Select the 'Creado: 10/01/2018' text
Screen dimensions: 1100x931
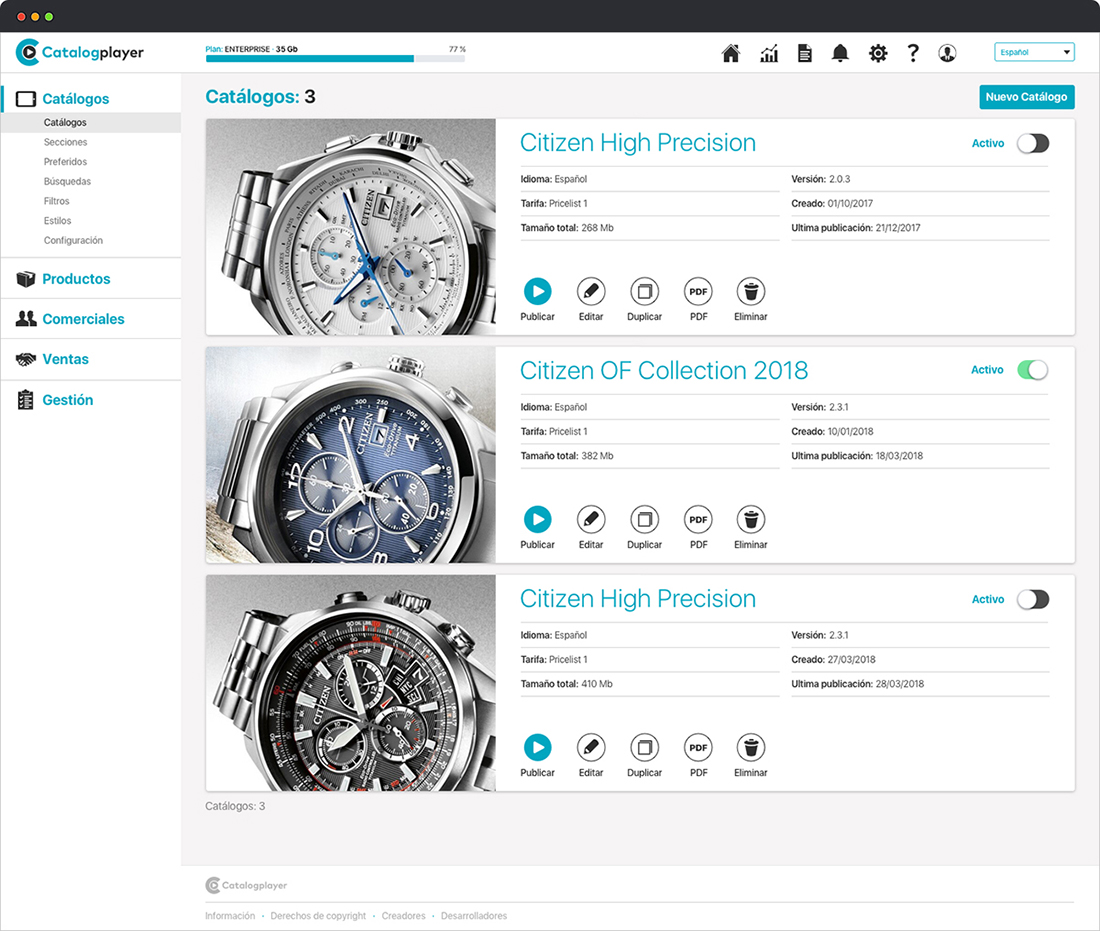pos(832,431)
